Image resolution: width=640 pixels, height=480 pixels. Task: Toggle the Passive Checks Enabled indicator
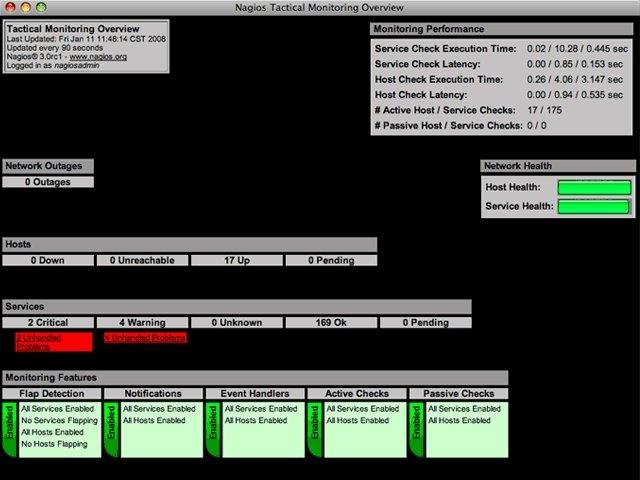(416, 429)
